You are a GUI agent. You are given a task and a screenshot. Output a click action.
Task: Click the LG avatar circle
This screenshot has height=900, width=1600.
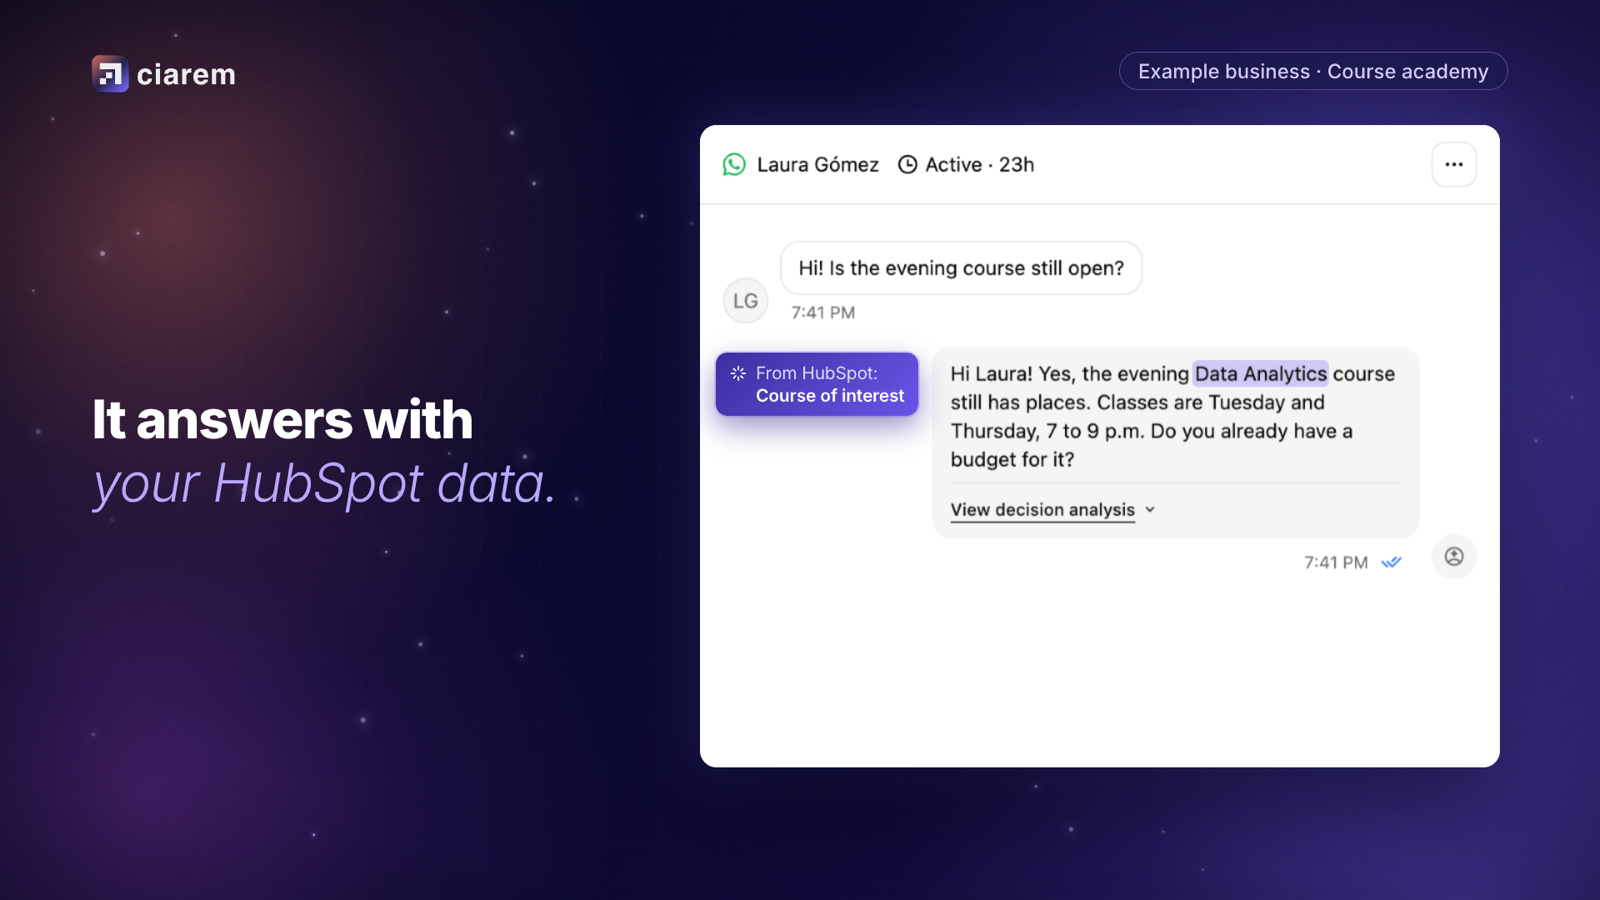745,301
